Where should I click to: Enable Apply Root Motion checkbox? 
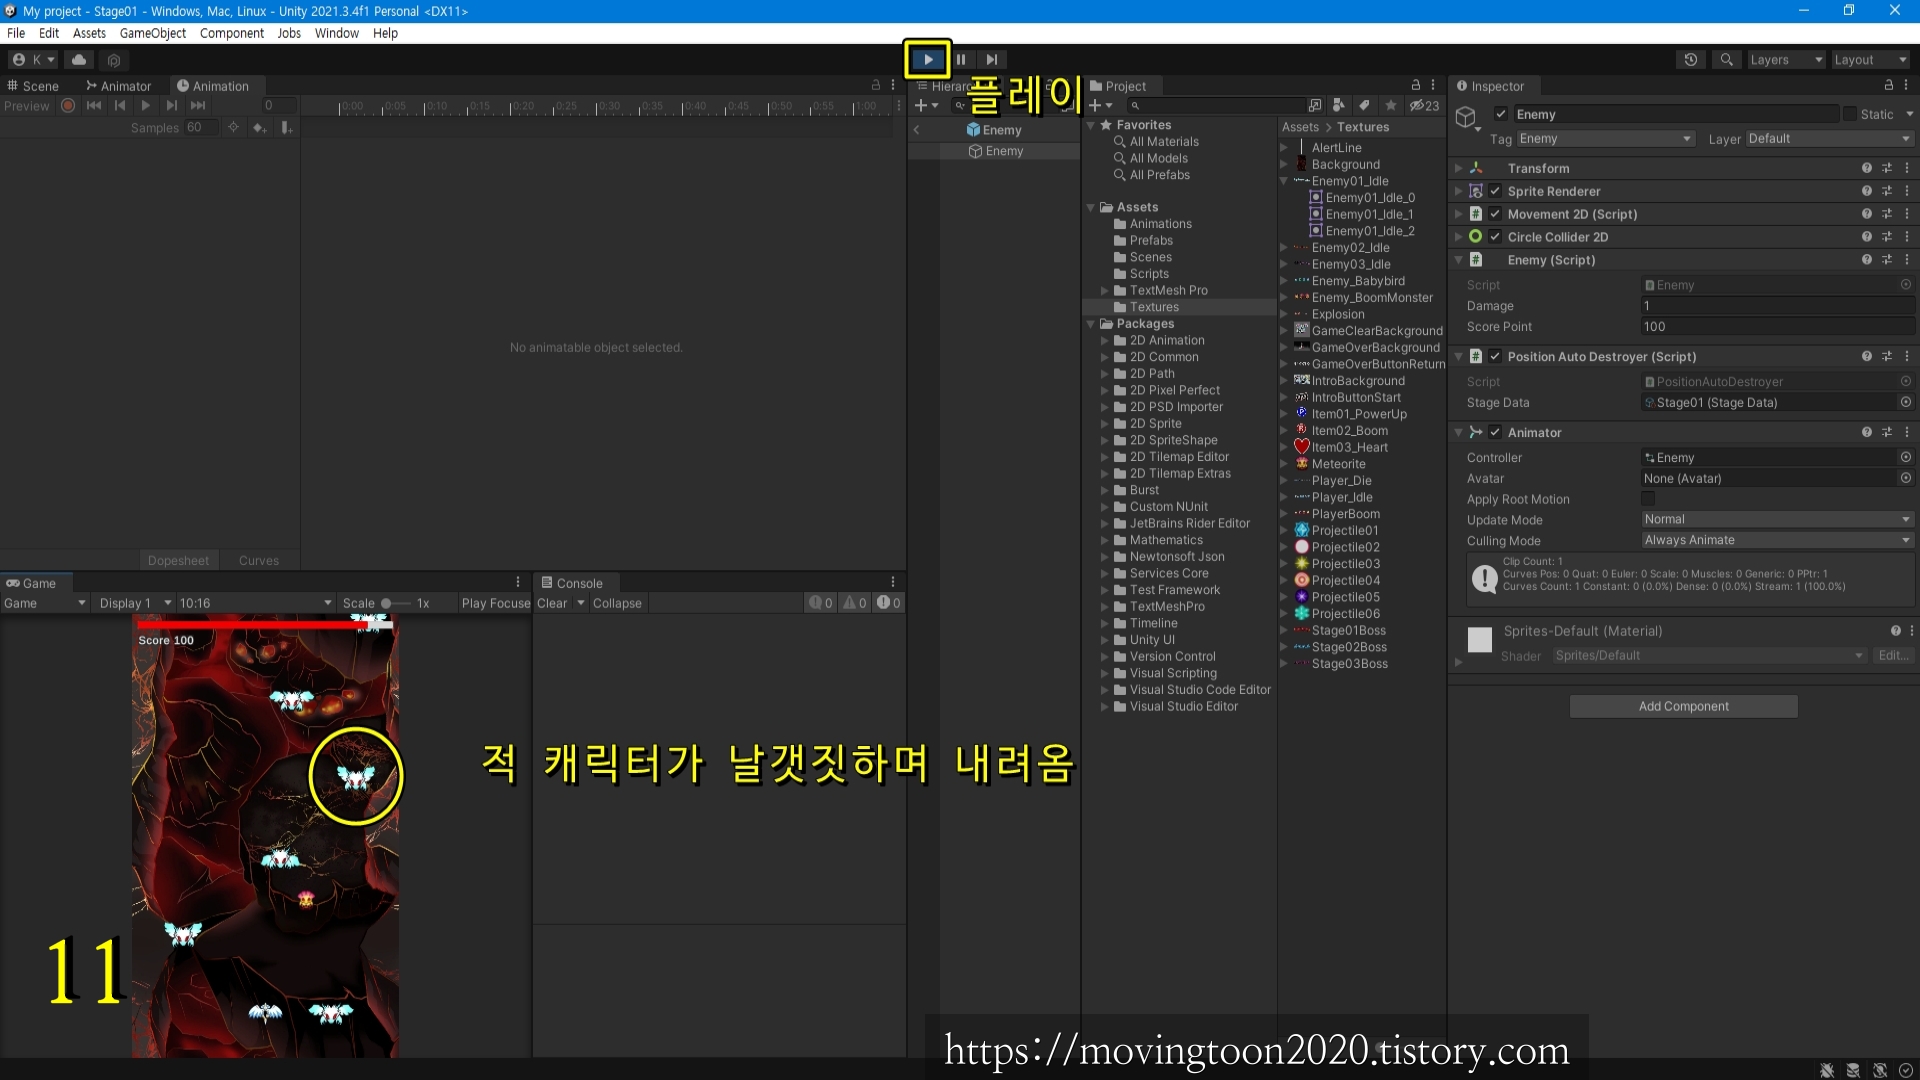[x=1648, y=499]
